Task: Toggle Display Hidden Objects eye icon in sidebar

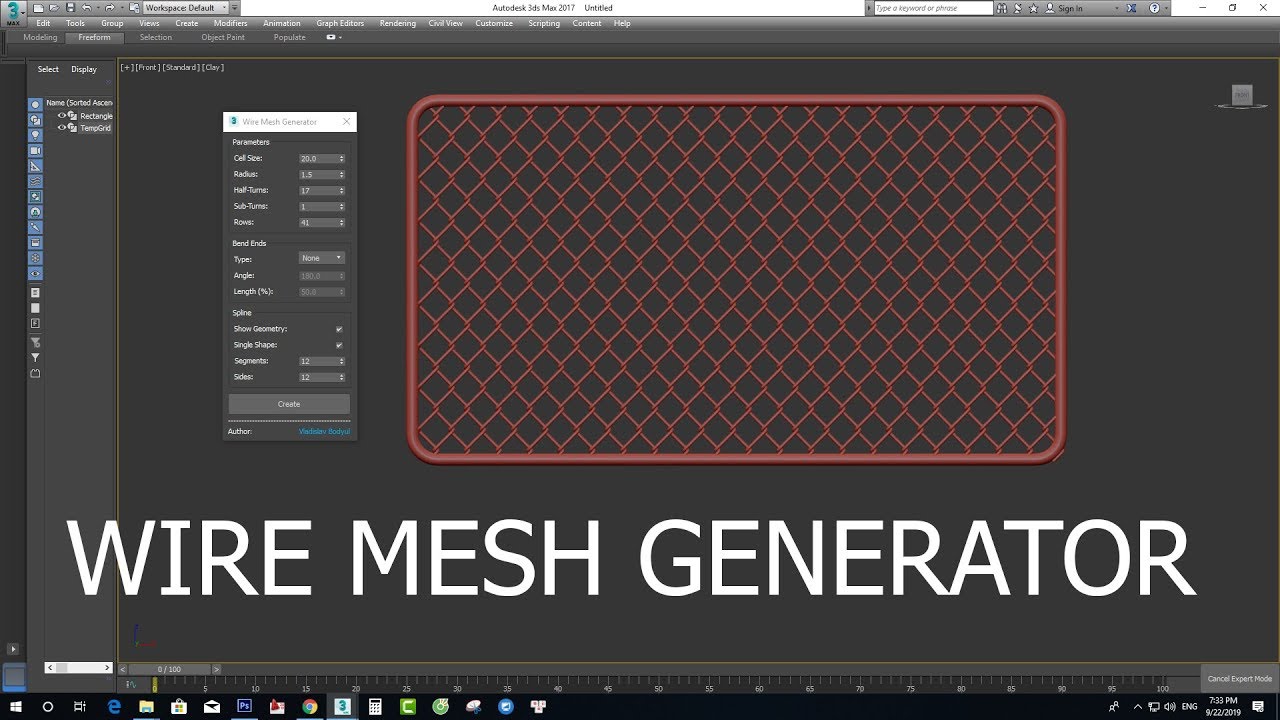Action: pos(35,273)
